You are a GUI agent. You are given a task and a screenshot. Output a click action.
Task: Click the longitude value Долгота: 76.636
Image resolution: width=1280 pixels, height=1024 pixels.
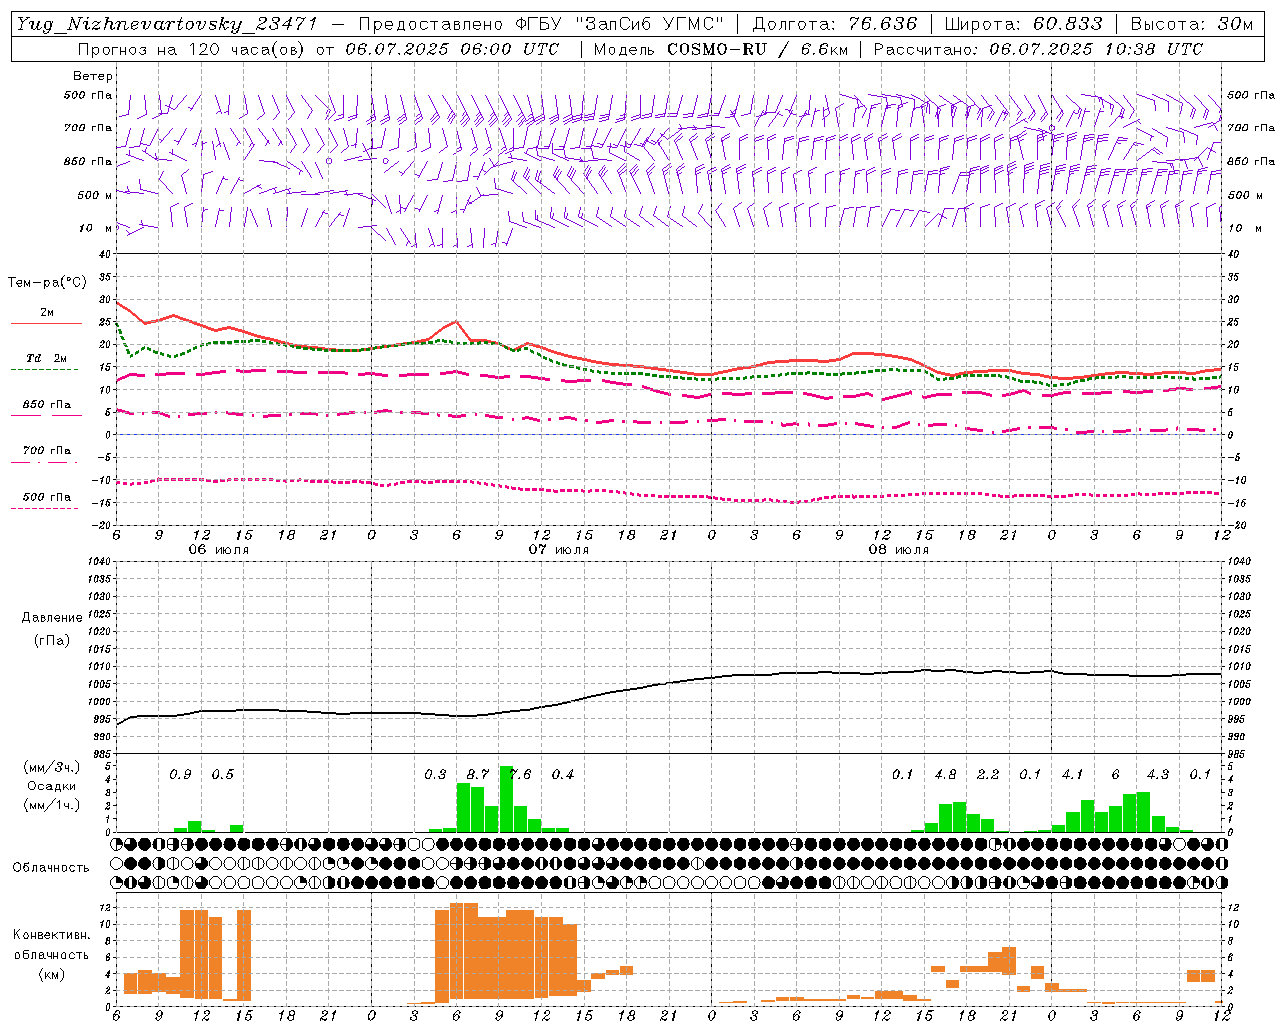click(834, 23)
